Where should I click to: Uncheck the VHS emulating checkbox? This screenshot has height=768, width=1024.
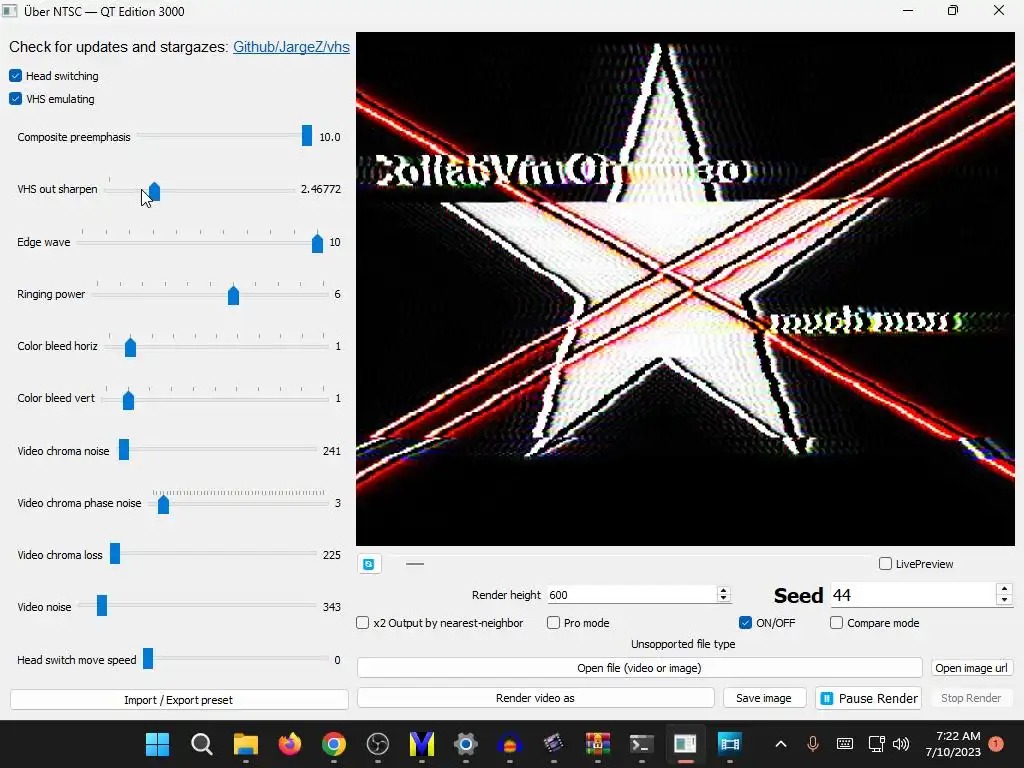point(16,99)
